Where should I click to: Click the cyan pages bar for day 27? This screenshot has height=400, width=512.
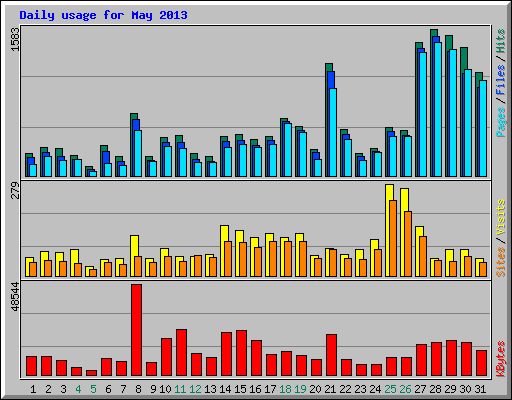pos(423,114)
